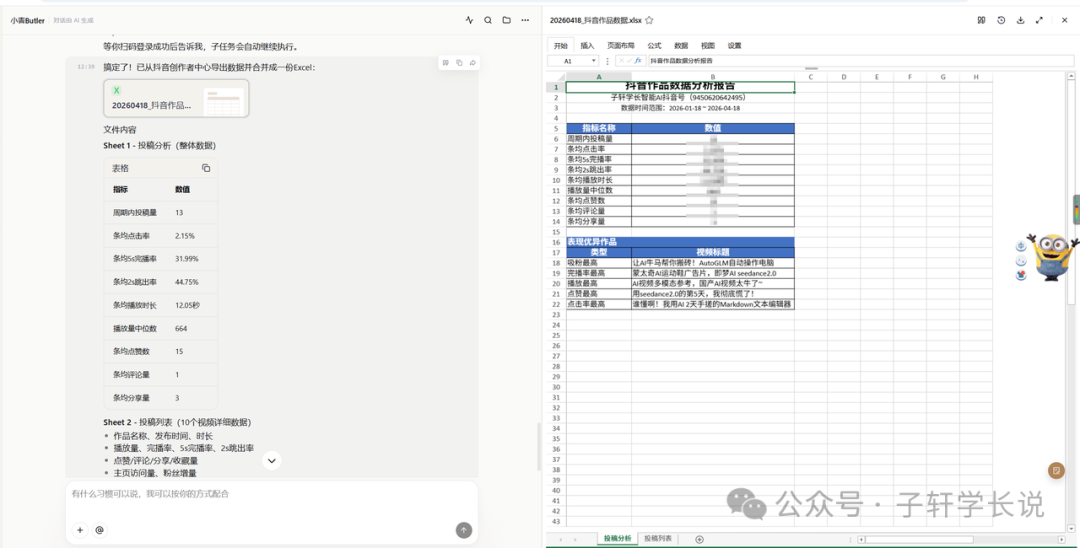Add a new sheet with the plus button
Screen dimensions: 1080x548
pyautogui.click(x=699, y=539)
